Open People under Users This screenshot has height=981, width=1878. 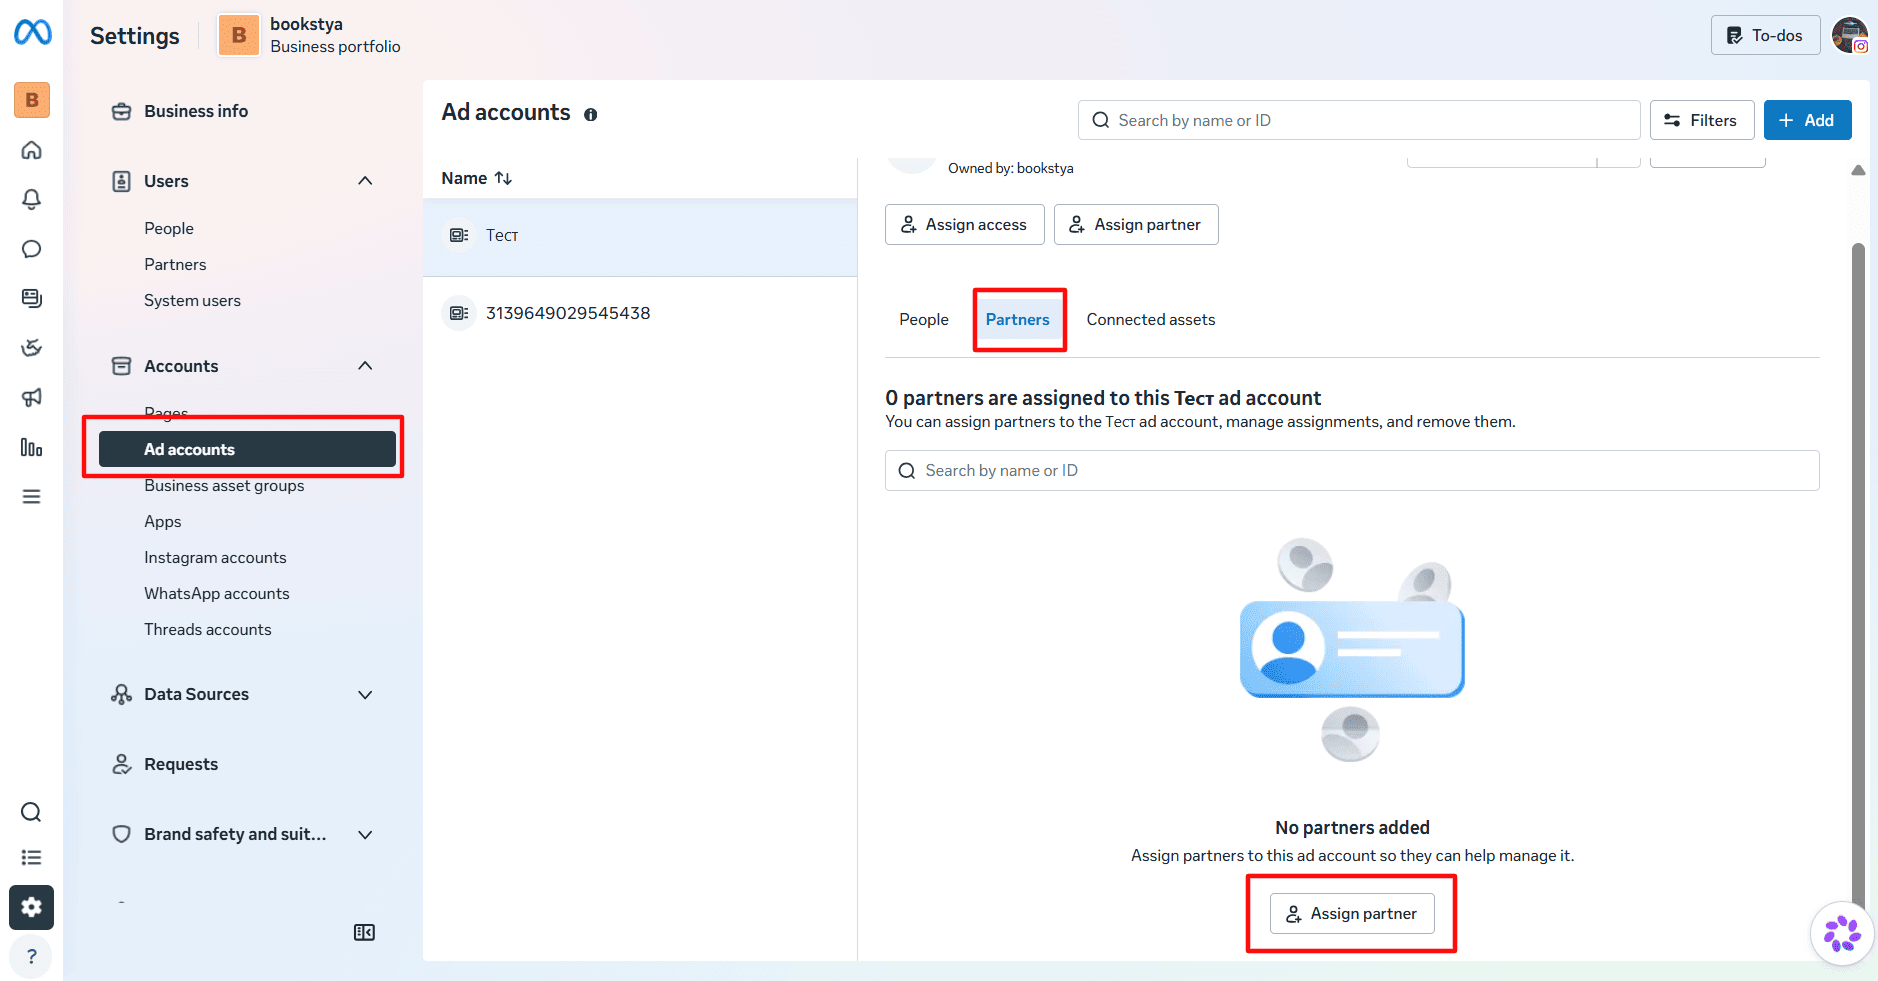pos(169,229)
